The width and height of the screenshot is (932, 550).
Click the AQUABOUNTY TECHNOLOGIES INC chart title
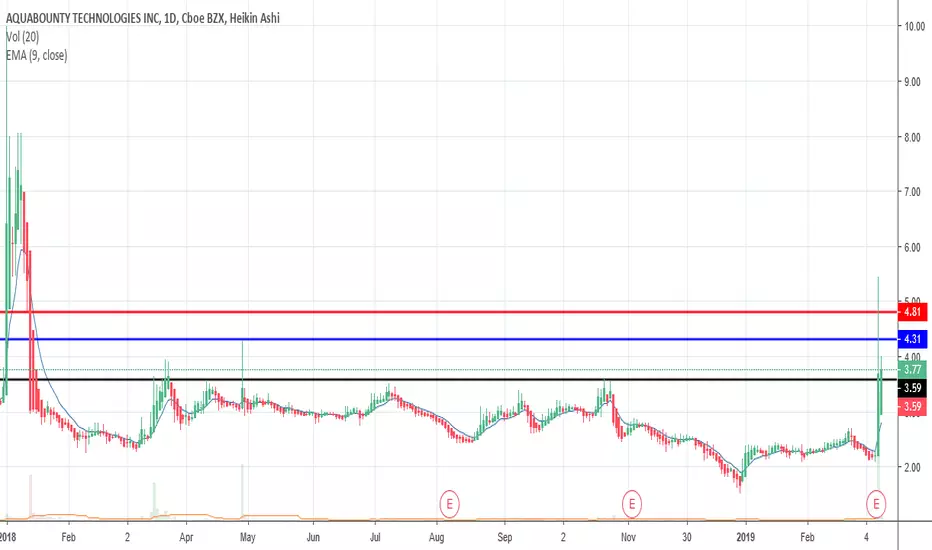(x=143, y=18)
